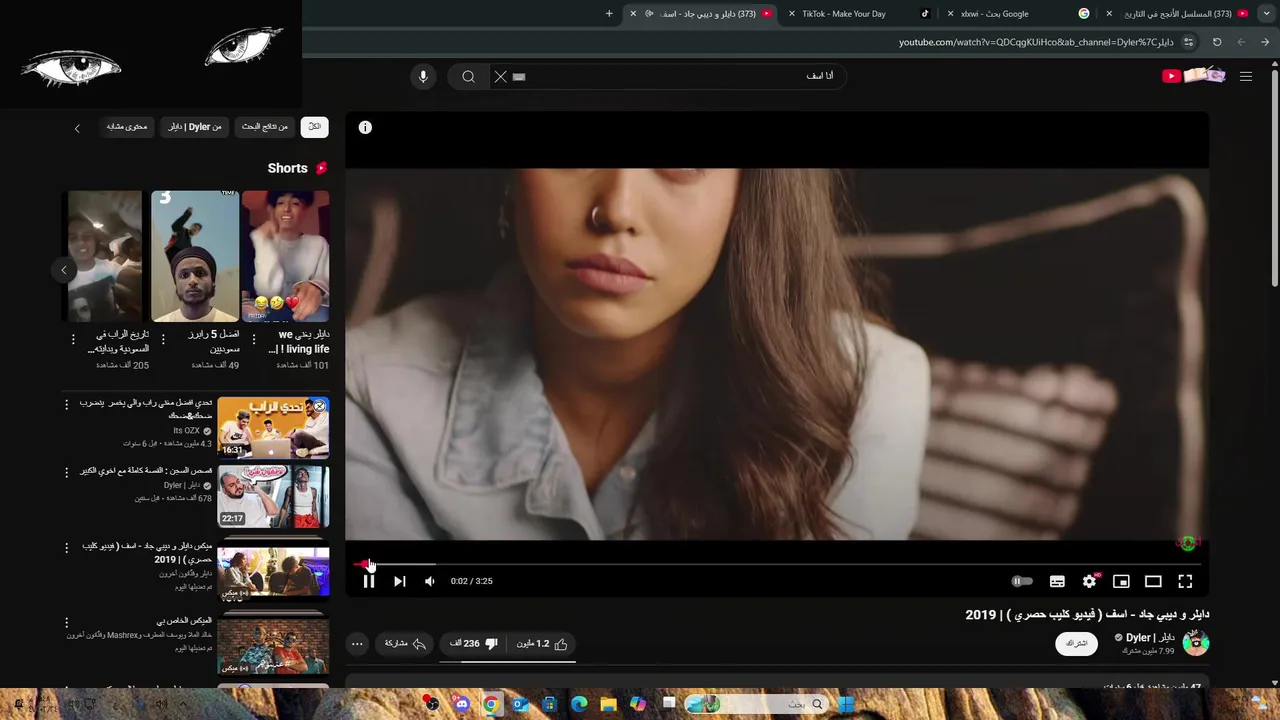Viewport: 1280px width, 720px height.
Task: Open Outlook from the taskbar
Action: pyautogui.click(x=520, y=704)
